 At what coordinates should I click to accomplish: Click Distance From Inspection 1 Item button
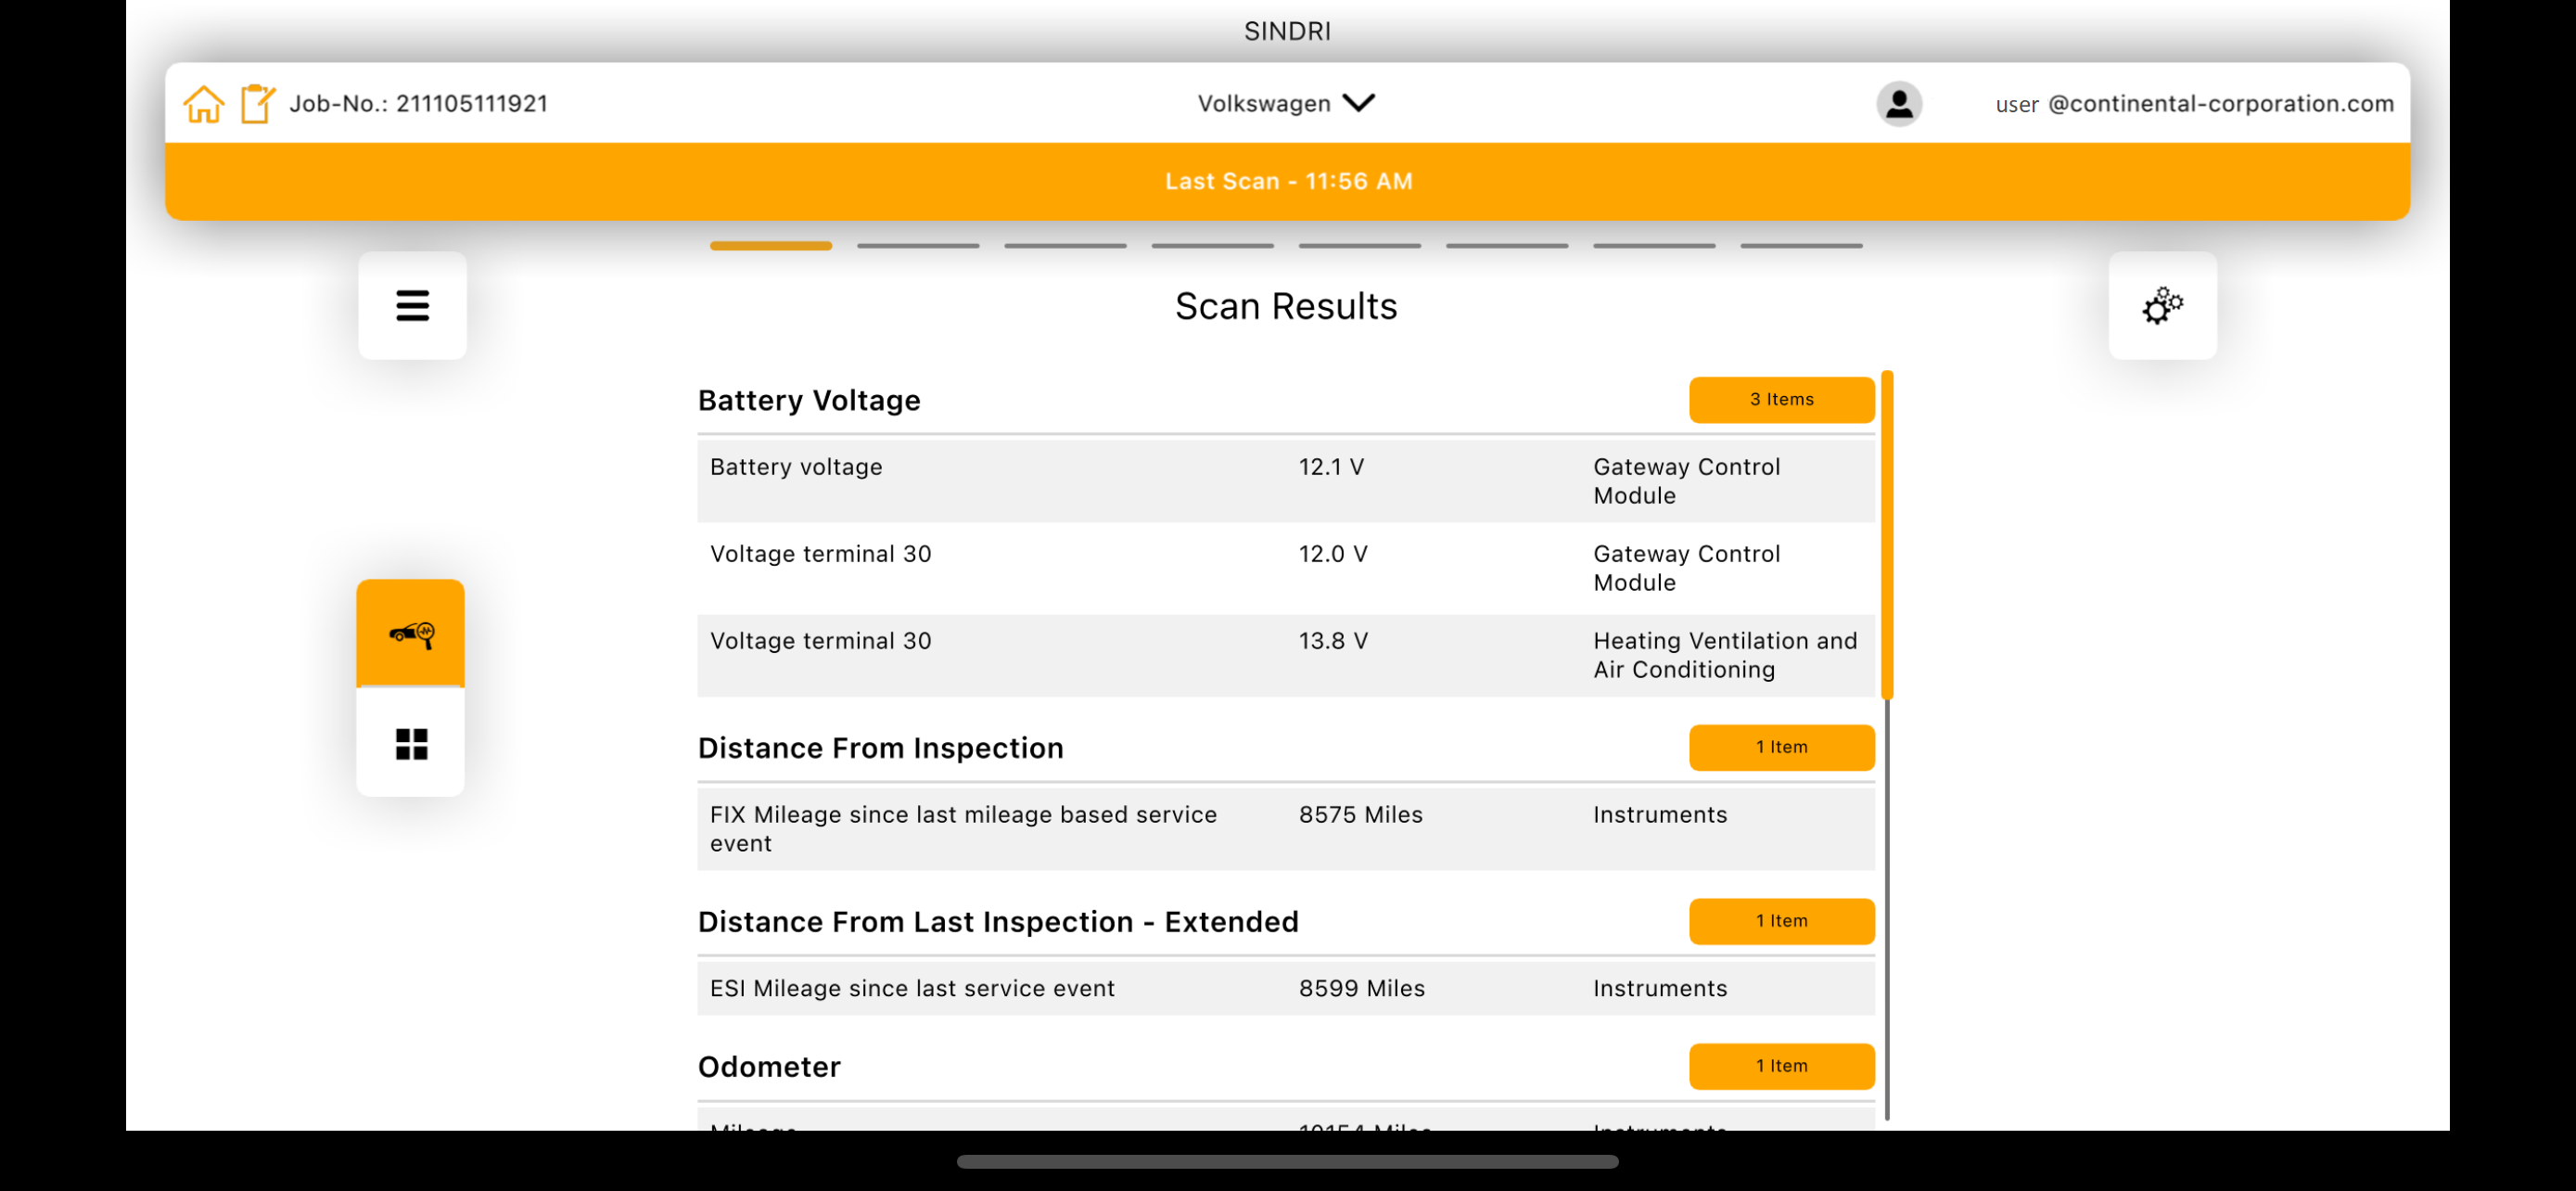1781,747
